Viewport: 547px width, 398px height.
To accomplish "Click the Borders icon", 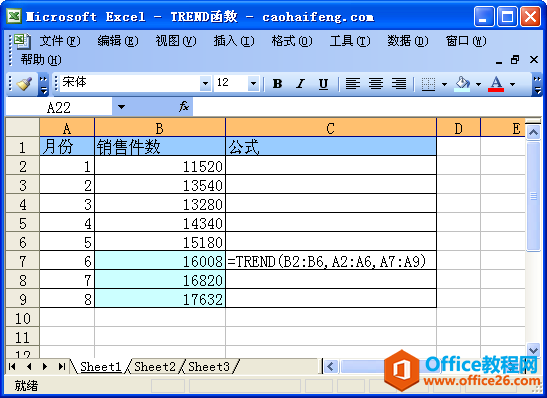I will [428, 84].
